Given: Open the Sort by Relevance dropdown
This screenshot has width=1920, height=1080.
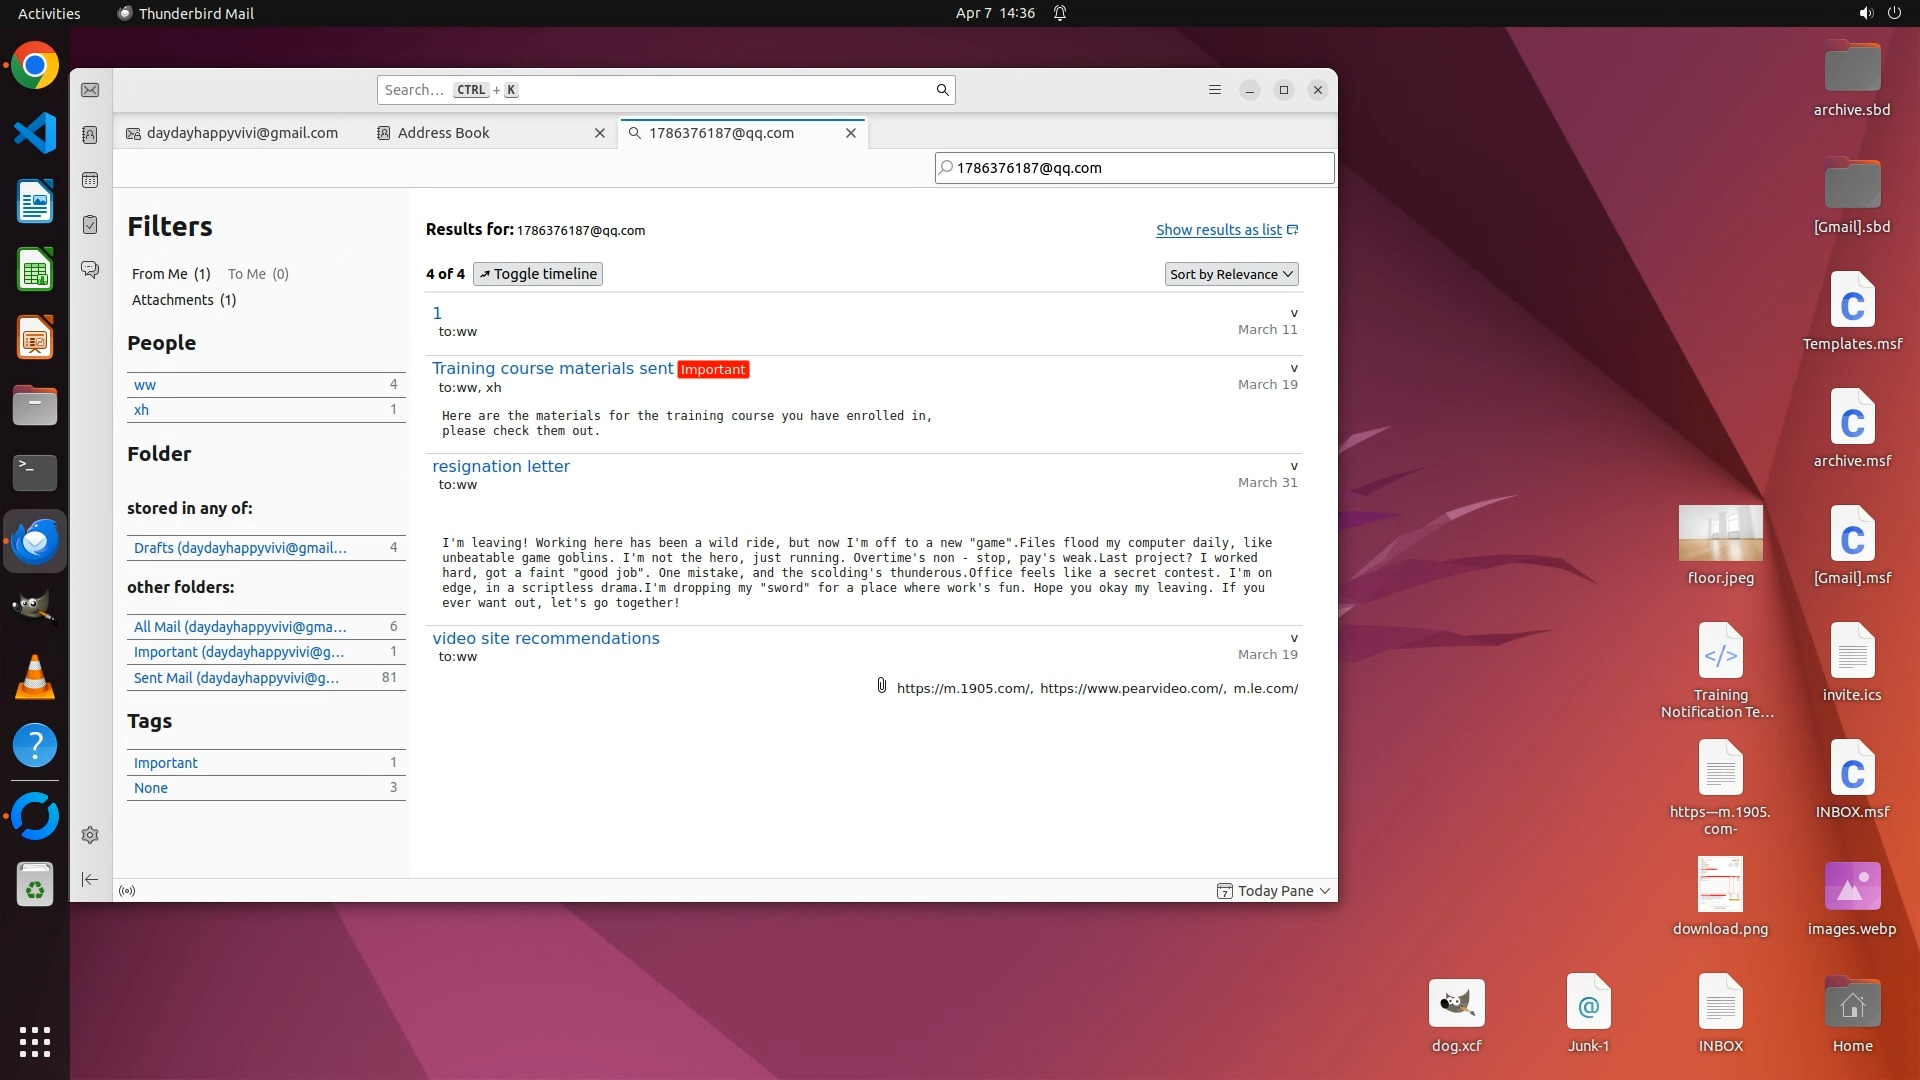Looking at the screenshot, I should click(1231, 274).
